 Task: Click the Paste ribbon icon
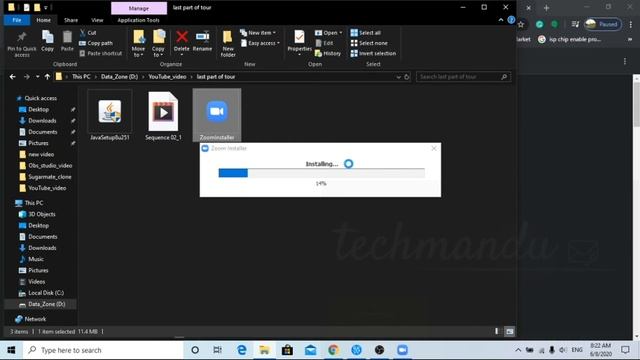tap(67, 41)
